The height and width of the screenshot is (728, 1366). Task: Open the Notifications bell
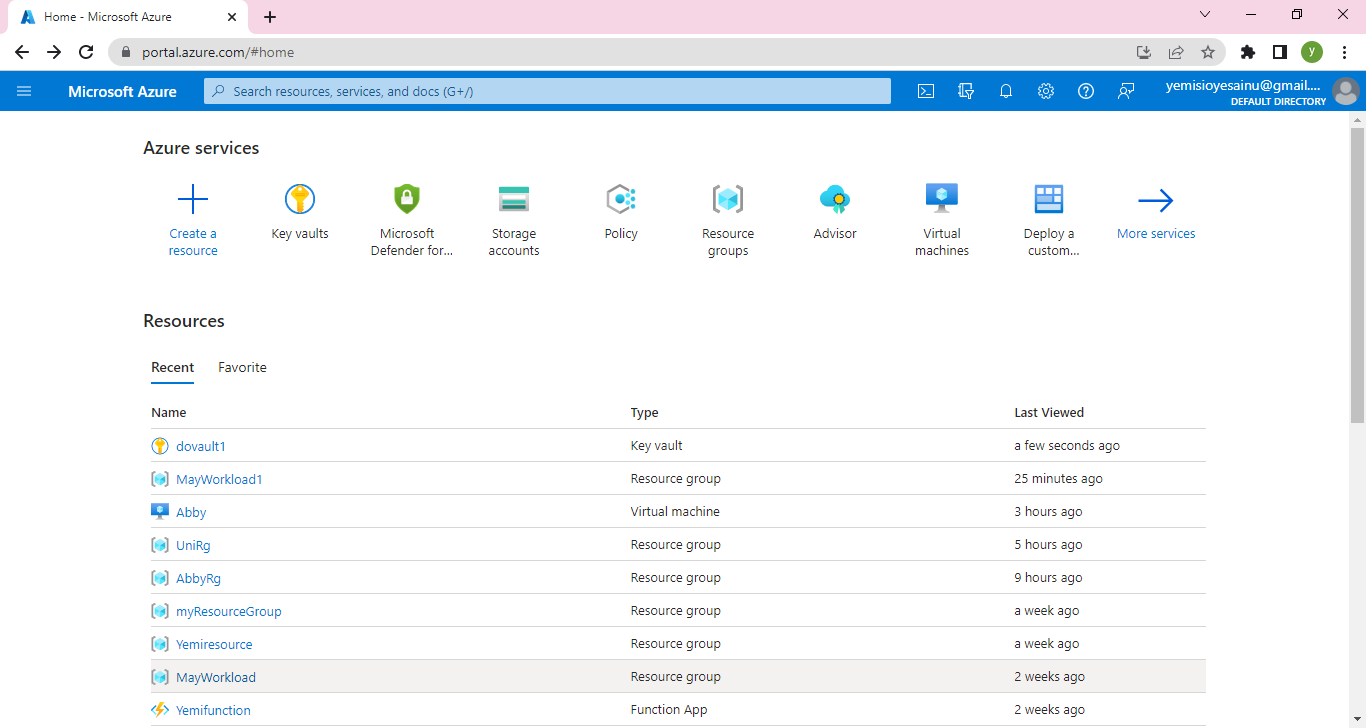pyautogui.click(x=1006, y=91)
